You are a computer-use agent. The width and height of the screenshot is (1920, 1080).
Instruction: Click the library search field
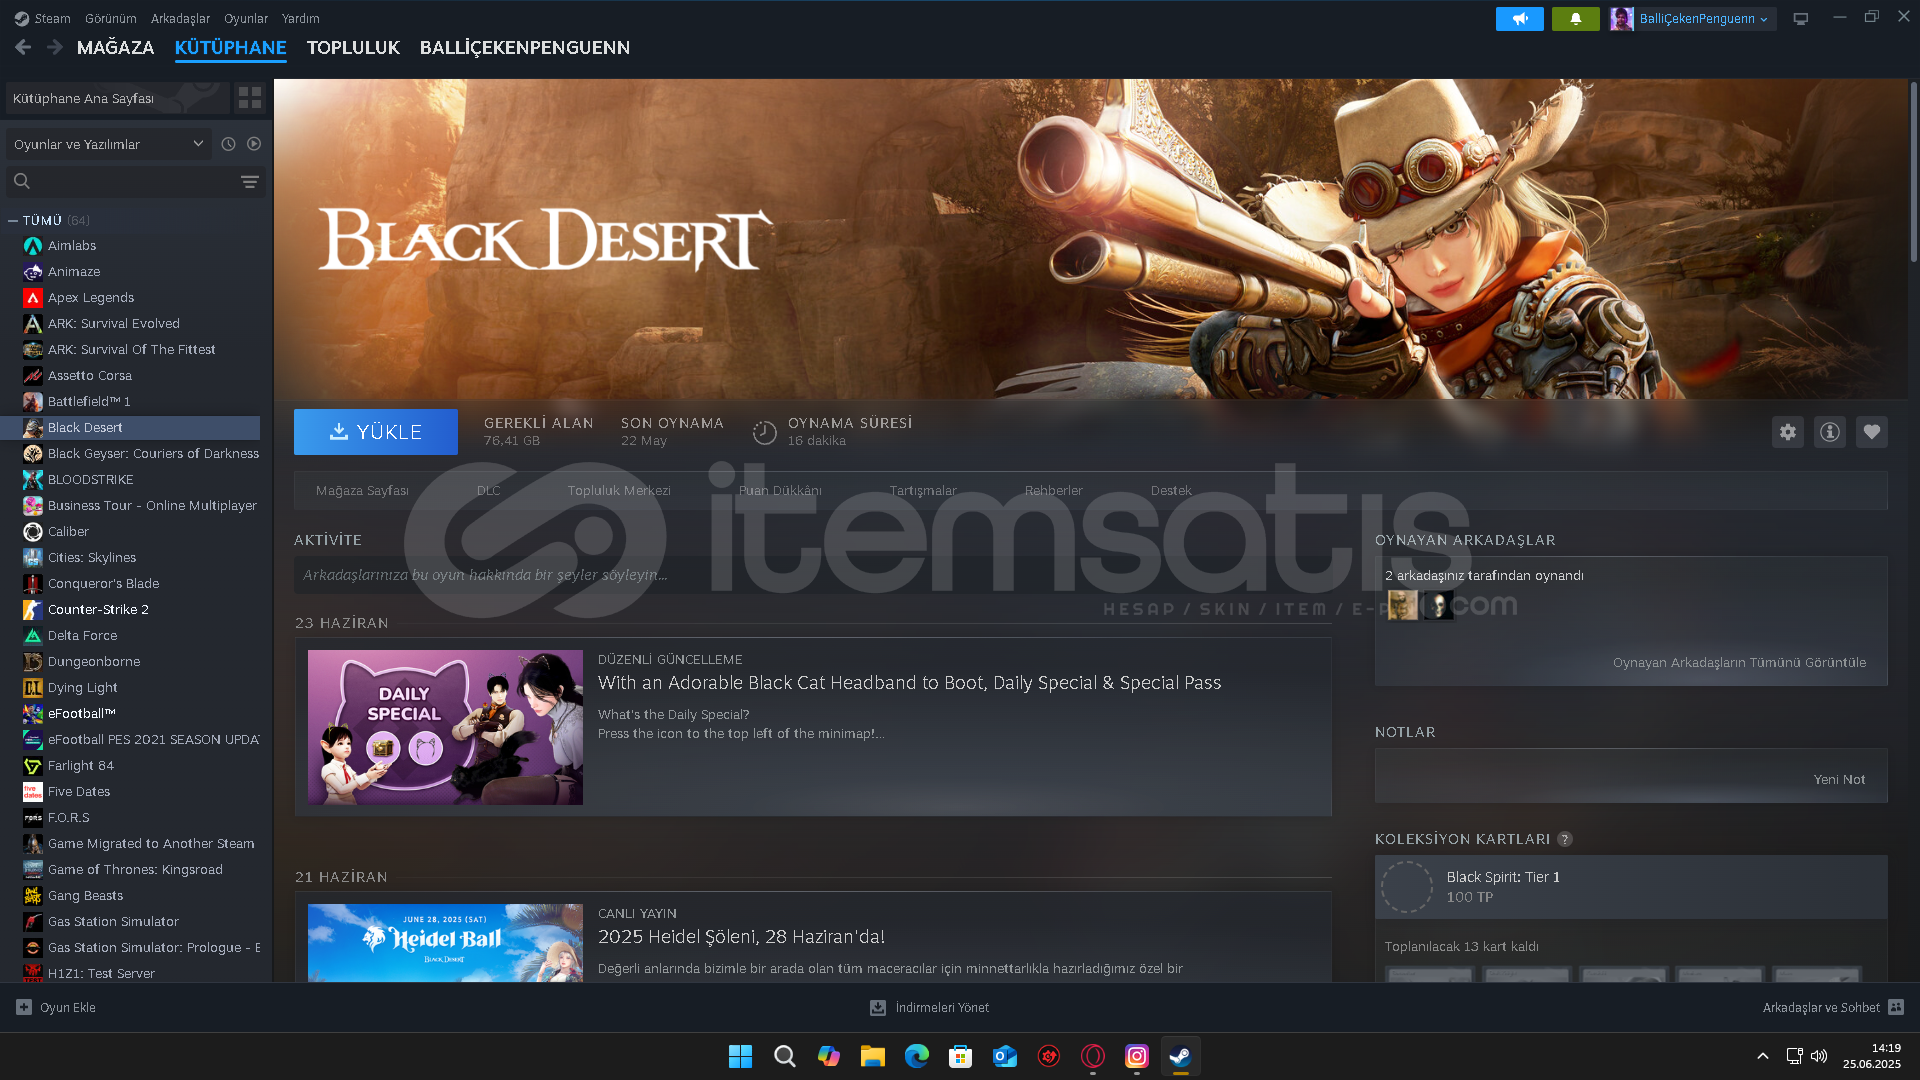(135, 181)
